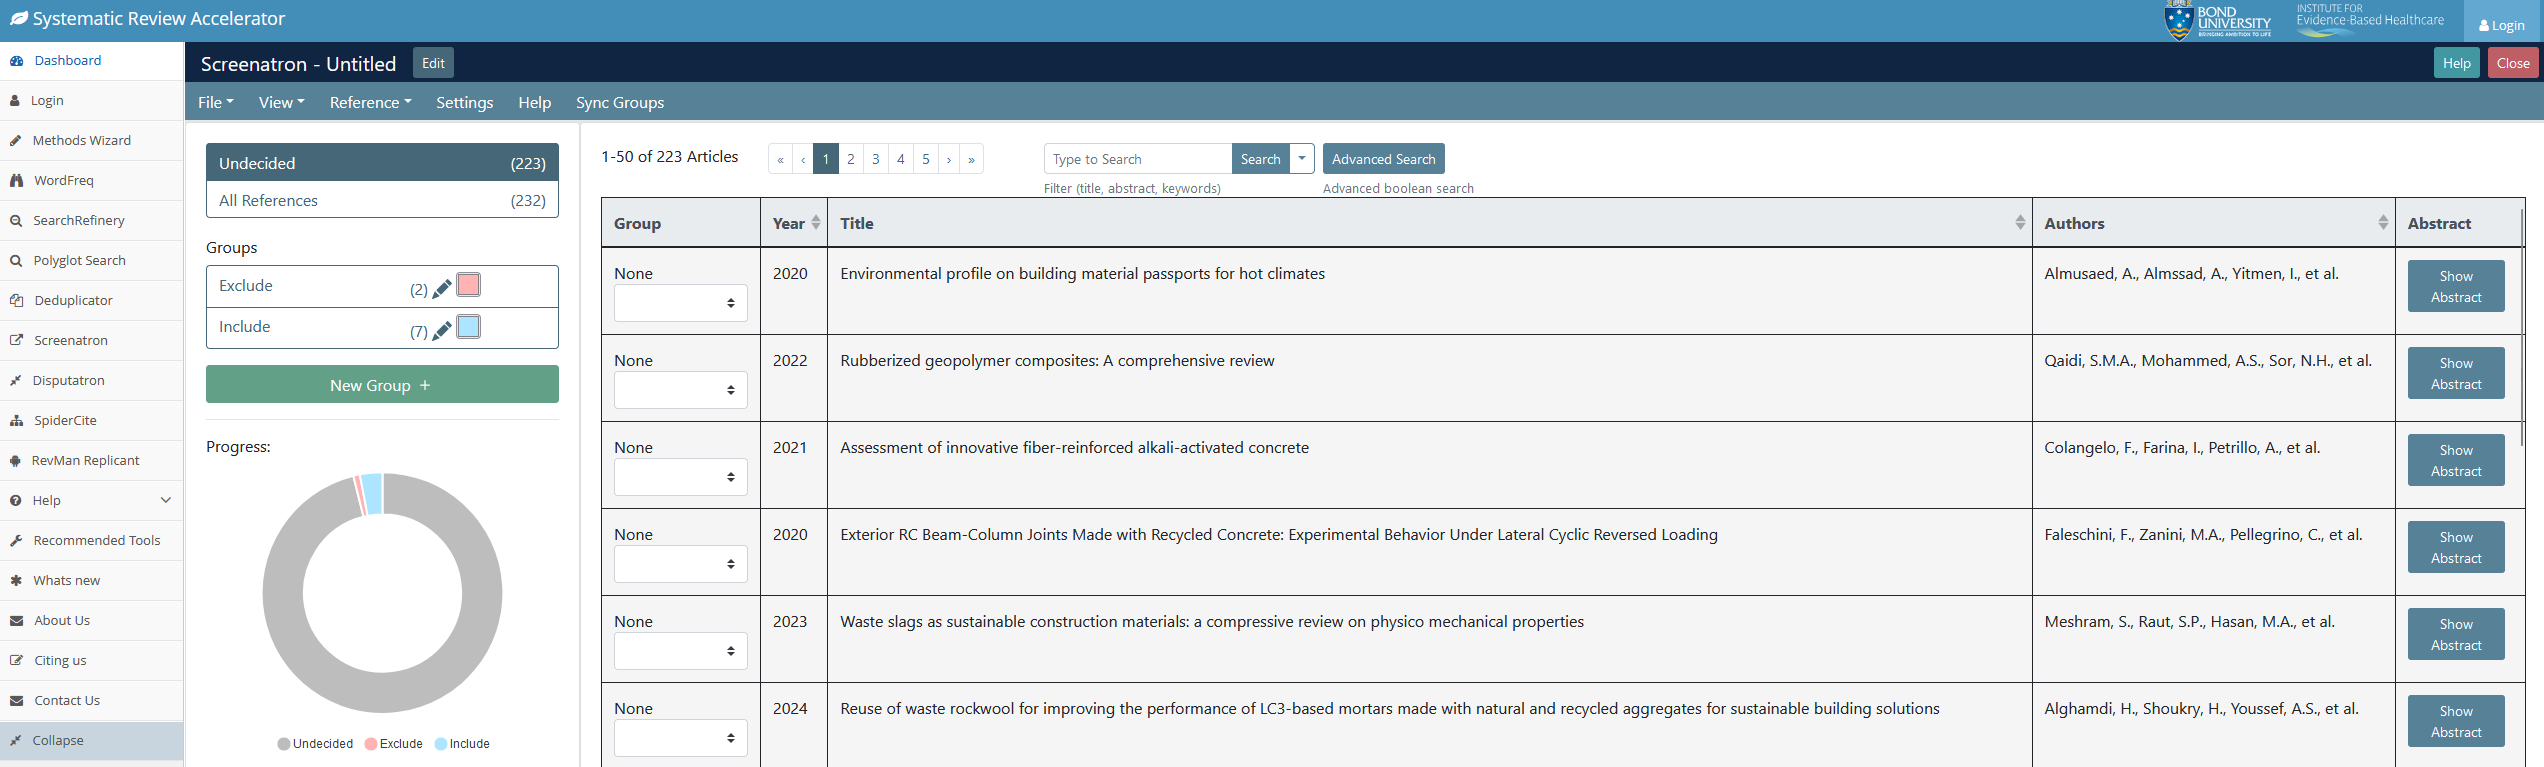Screen dimensions: 2544x767
Task: Open the Reference menu
Action: (x=370, y=102)
